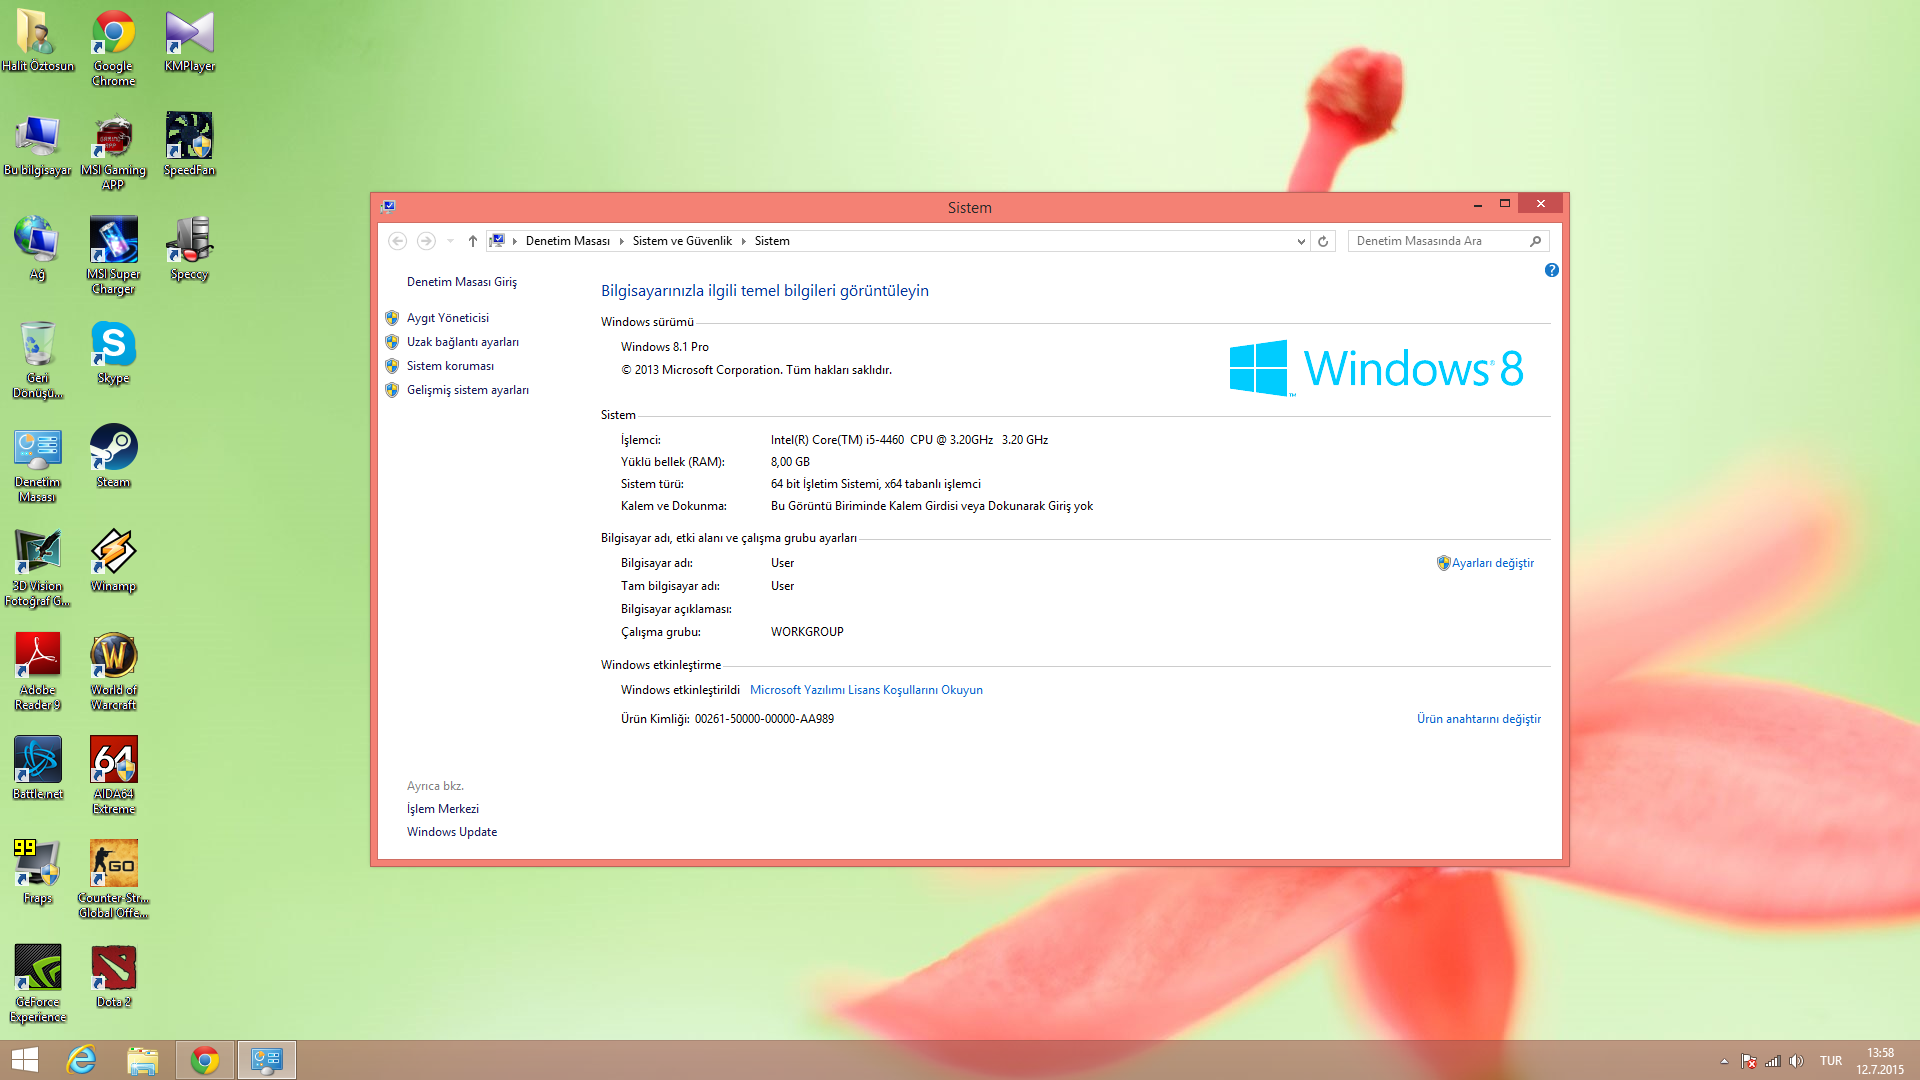This screenshot has width=1920, height=1080.
Task: Launch World of Warcraft shortcut
Action: tap(113, 657)
